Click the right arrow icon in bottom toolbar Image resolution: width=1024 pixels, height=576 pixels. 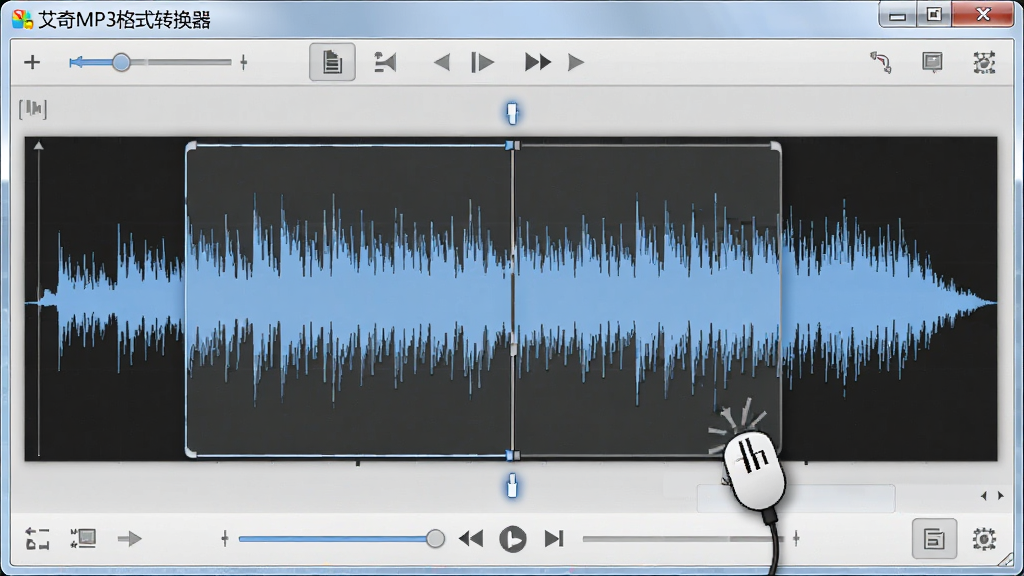pos(129,539)
